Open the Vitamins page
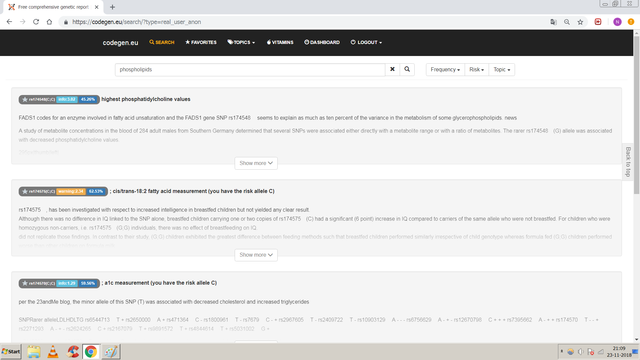The height and width of the screenshot is (360, 640). coord(280,42)
